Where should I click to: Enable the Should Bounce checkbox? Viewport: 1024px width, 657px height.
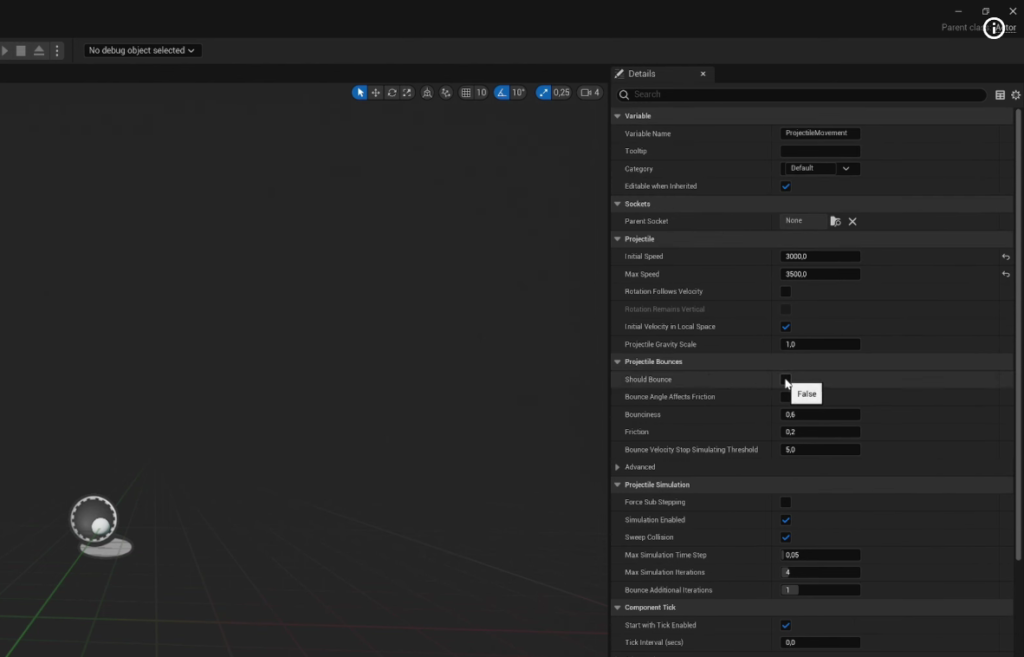(786, 379)
